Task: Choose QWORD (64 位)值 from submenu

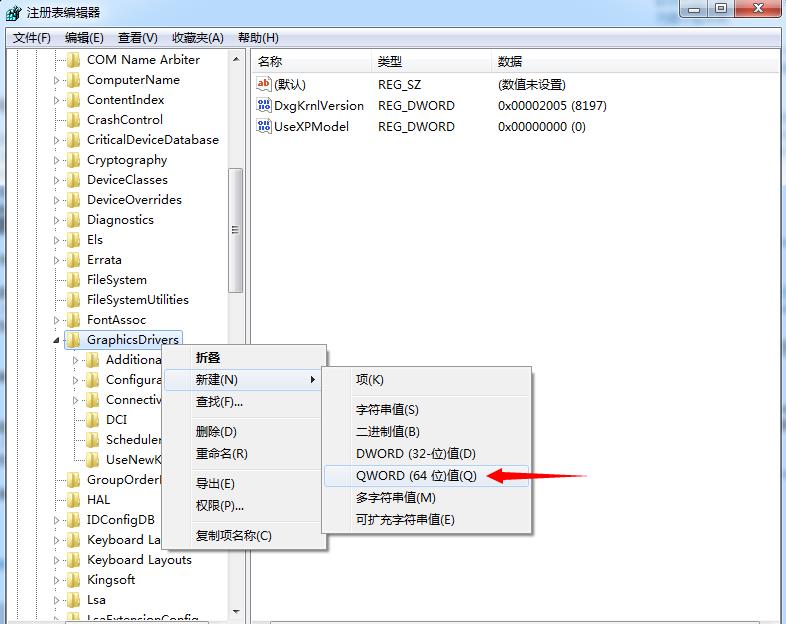Action: pos(416,476)
